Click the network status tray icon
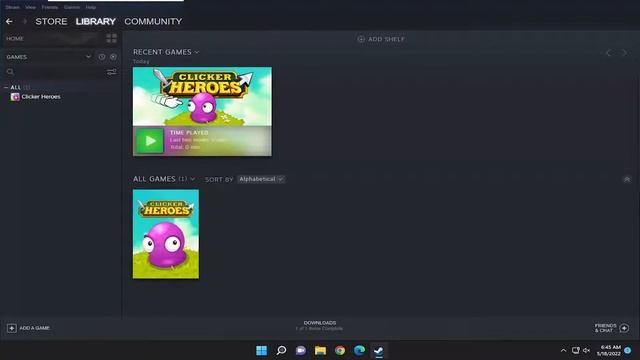Viewport: 640px width, 360px height. pos(576,350)
